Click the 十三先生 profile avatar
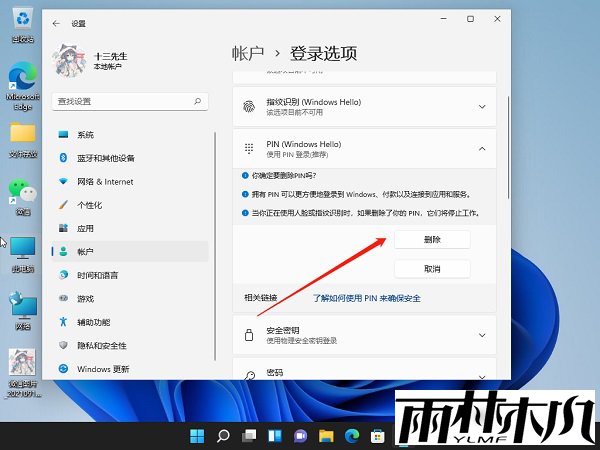Viewport: 600px width, 450px height. click(x=69, y=61)
